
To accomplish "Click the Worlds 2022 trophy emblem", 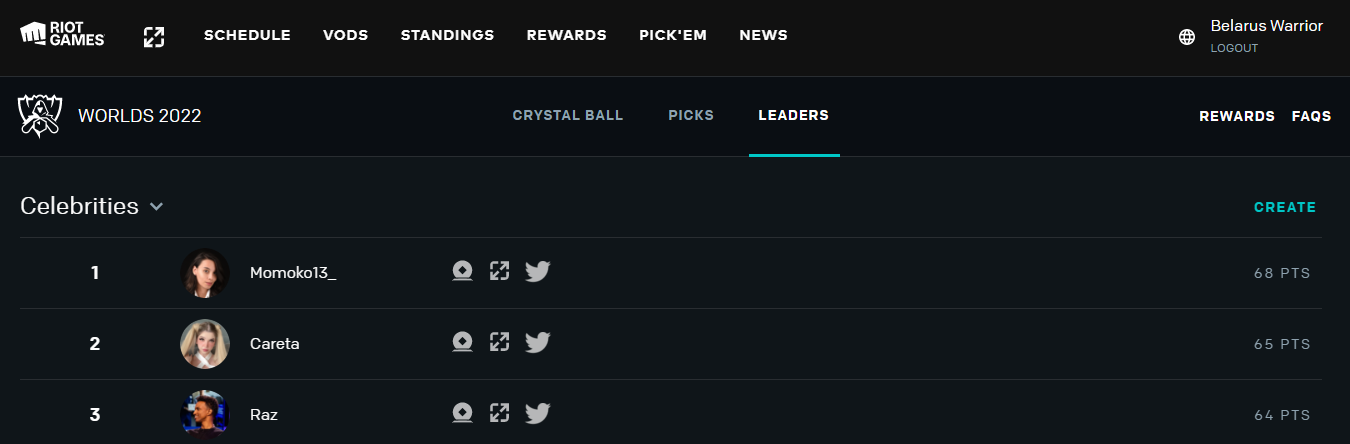I will click(x=40, y=116).
